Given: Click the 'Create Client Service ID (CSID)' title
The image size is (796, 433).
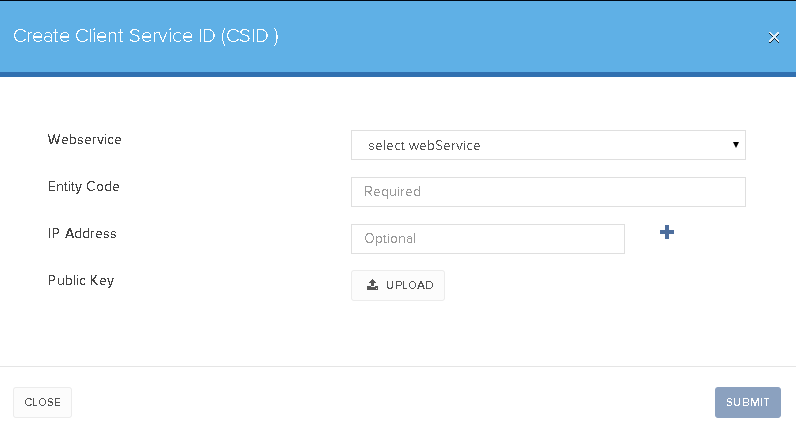Looking at the screenshot, I should click(146, 36).
